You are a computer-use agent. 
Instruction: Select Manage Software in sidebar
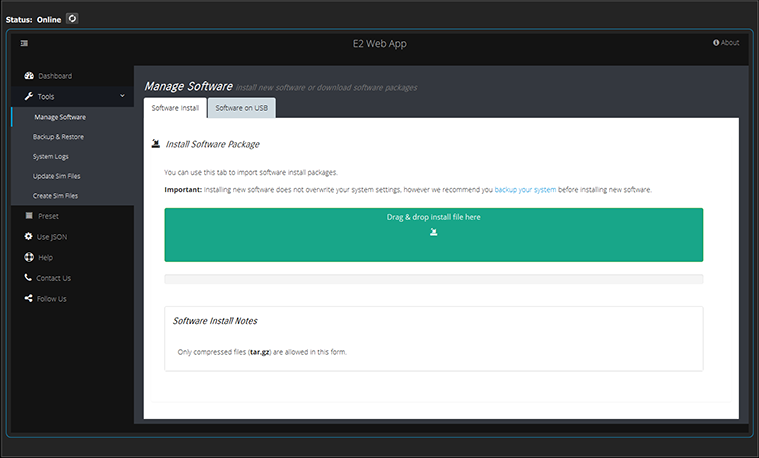point(73,117)
